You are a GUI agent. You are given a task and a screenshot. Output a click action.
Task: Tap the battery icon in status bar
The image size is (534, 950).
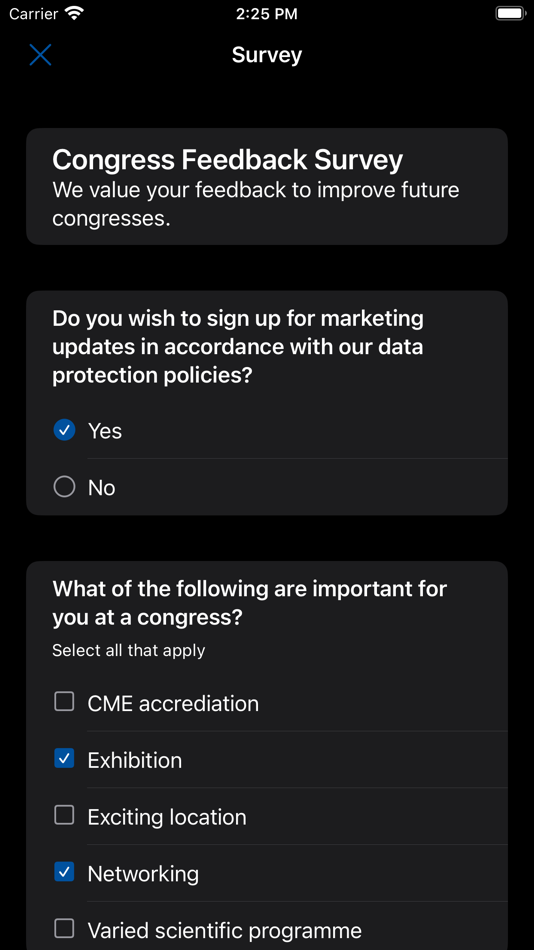[510, 13]
